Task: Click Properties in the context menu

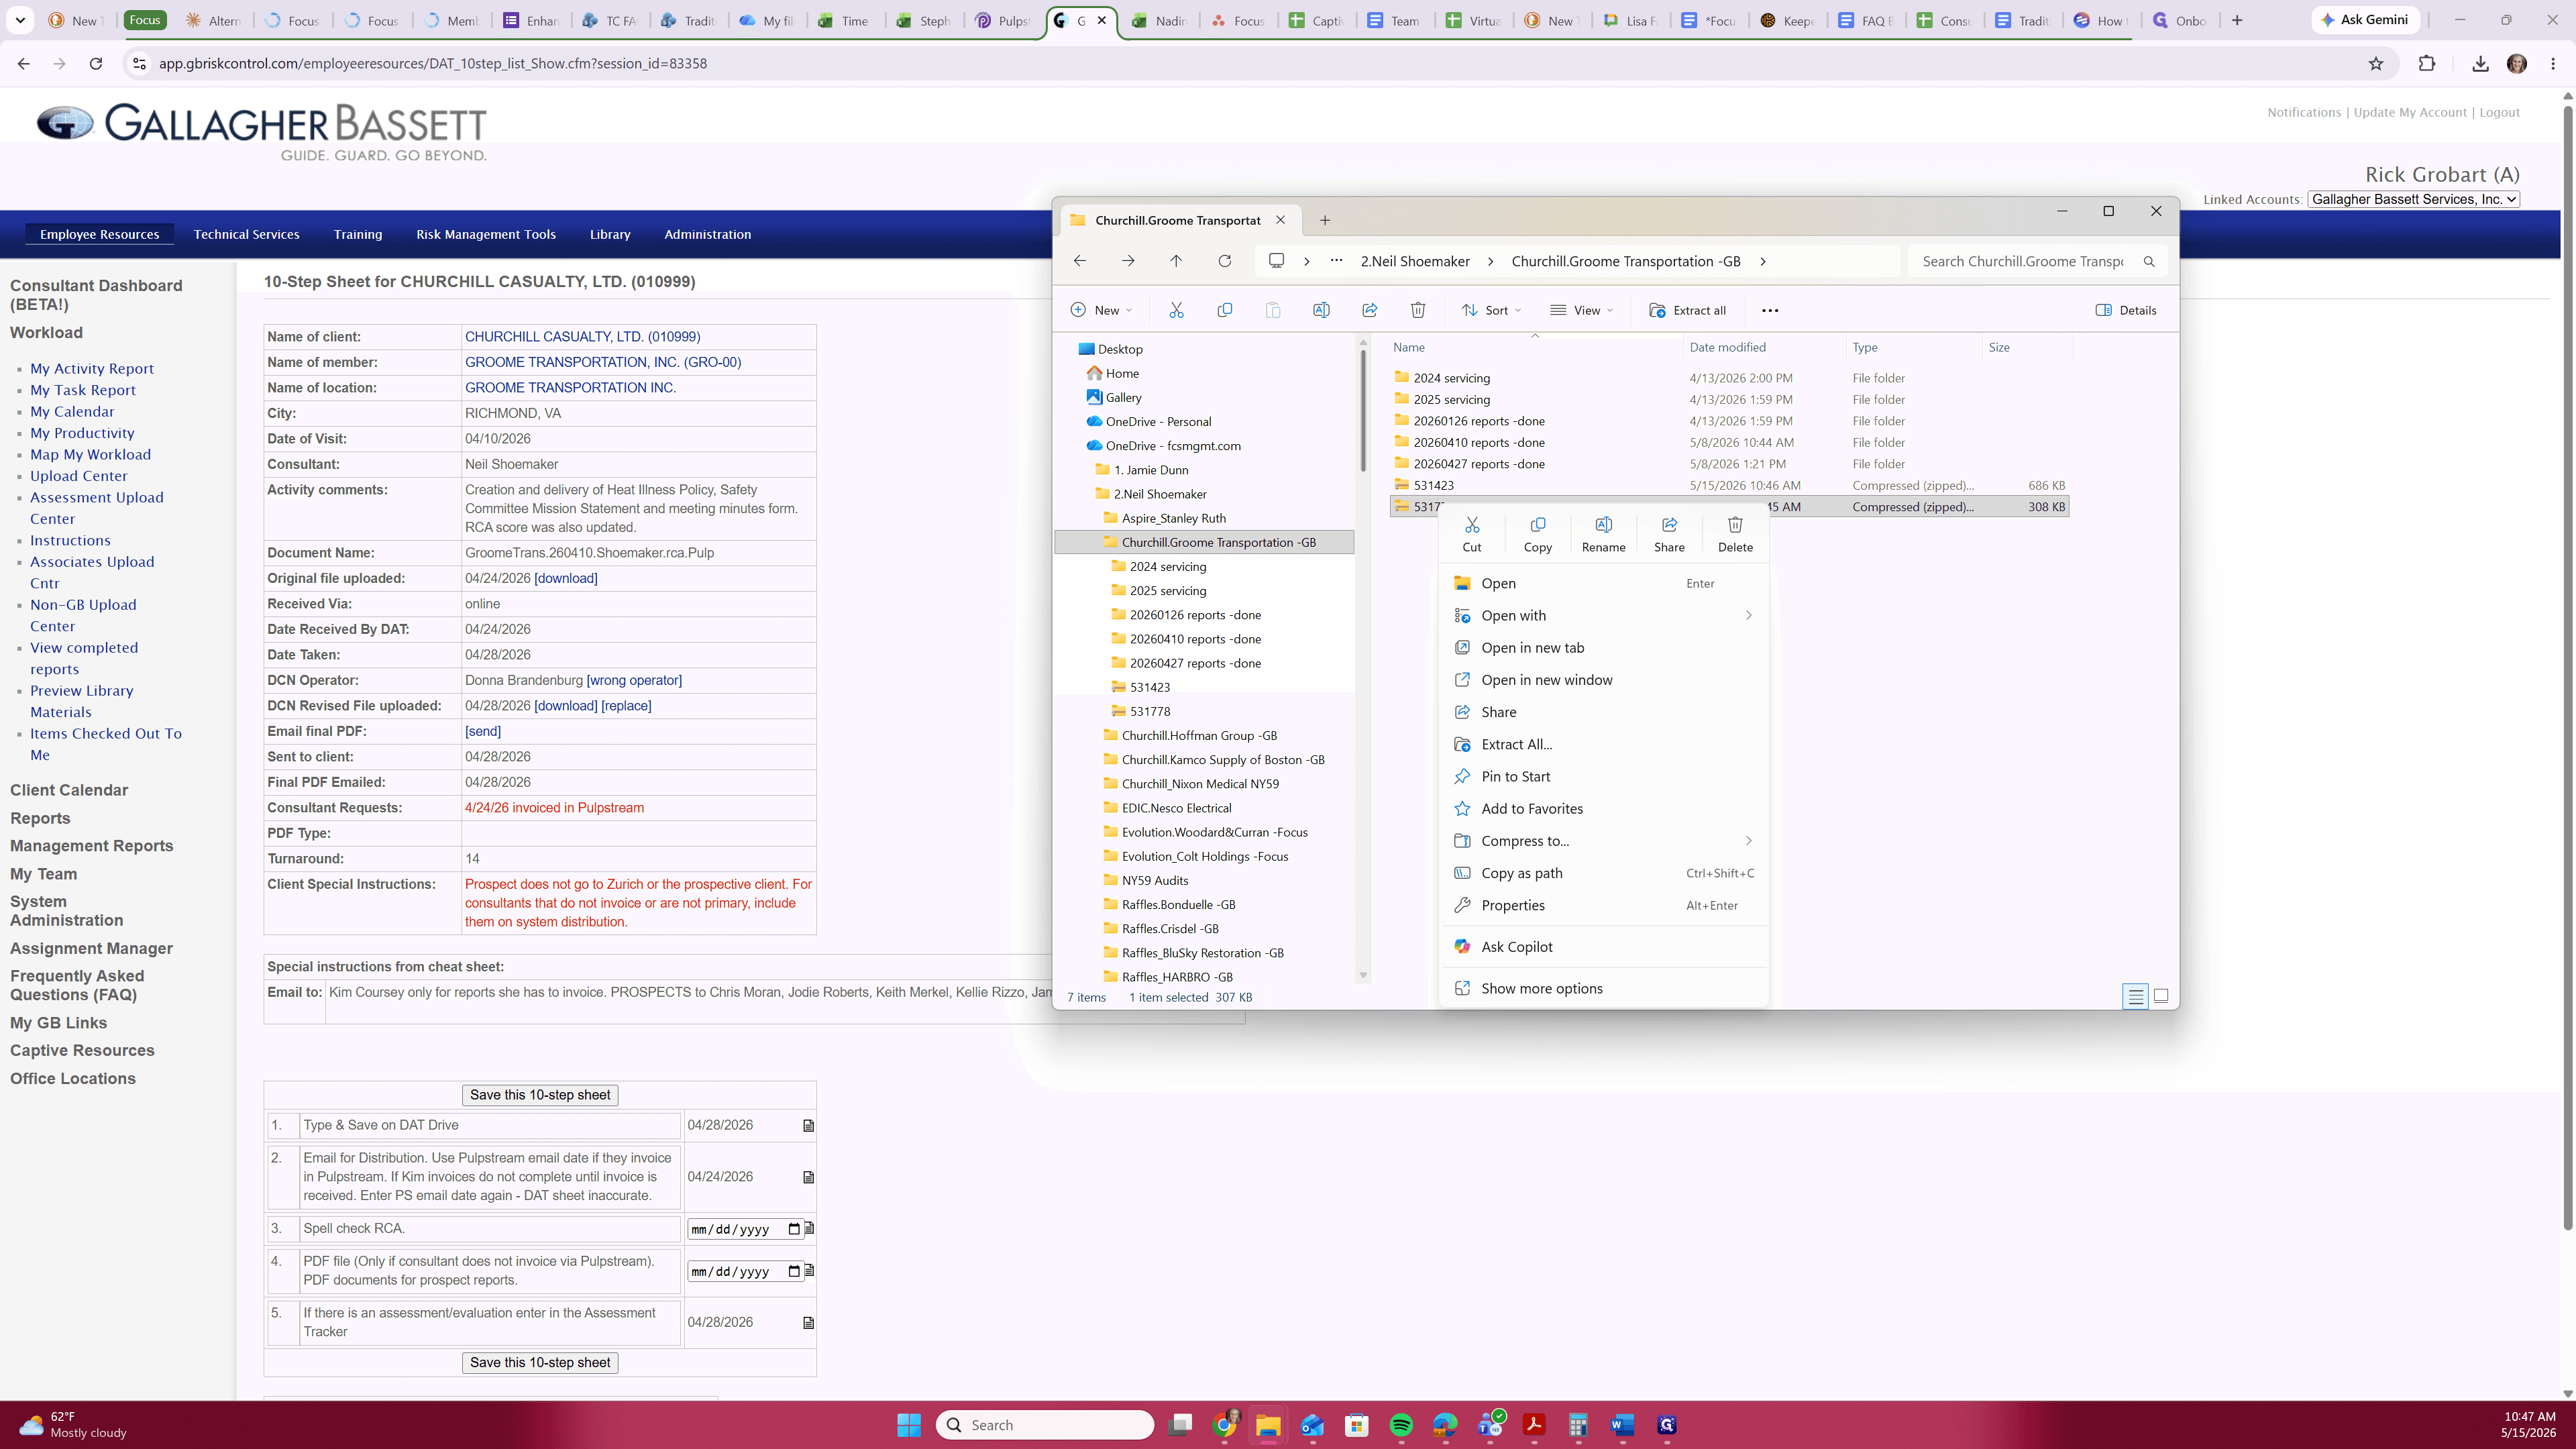Action: click(1603, 905)
